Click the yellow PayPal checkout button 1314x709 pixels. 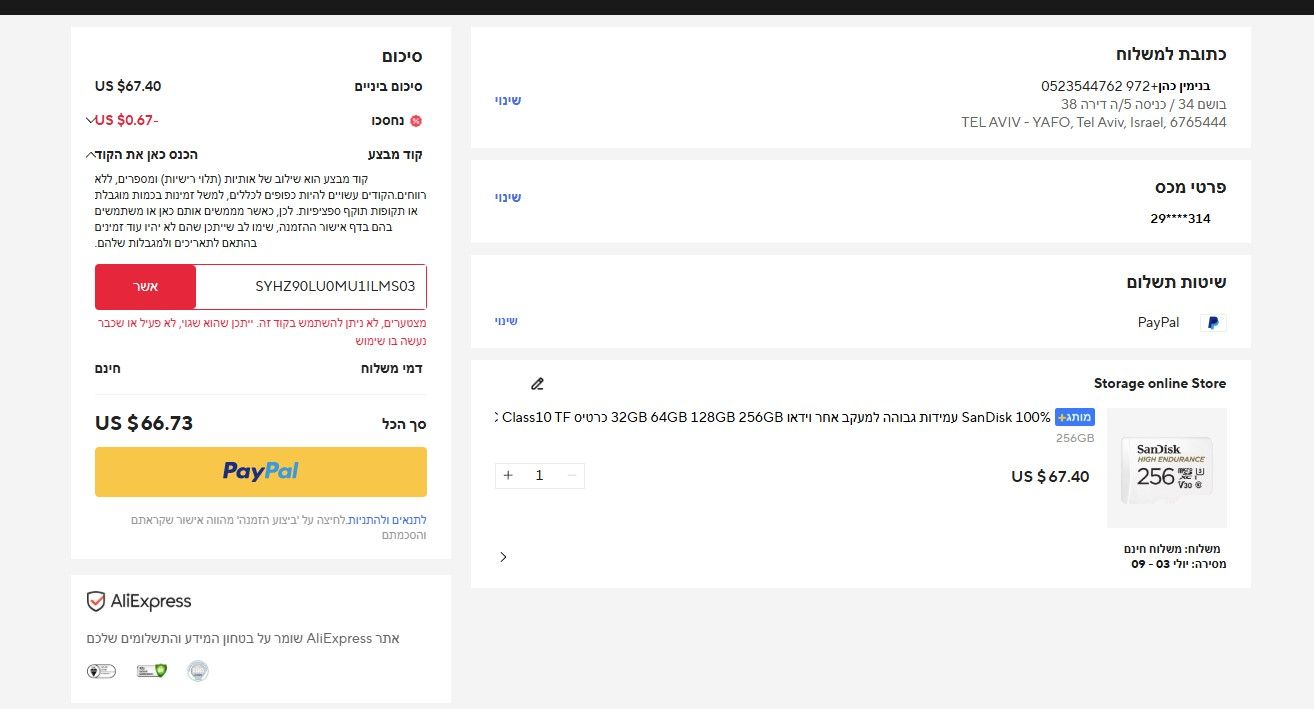coord(261,472)
